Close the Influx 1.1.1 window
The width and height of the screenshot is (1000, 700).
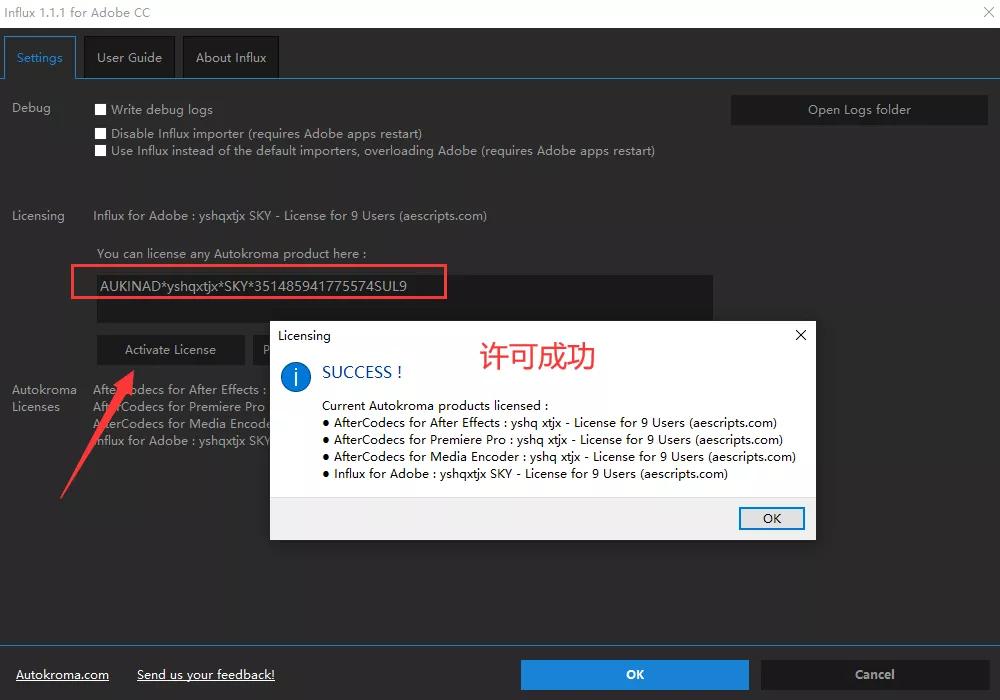click(988, 12)
